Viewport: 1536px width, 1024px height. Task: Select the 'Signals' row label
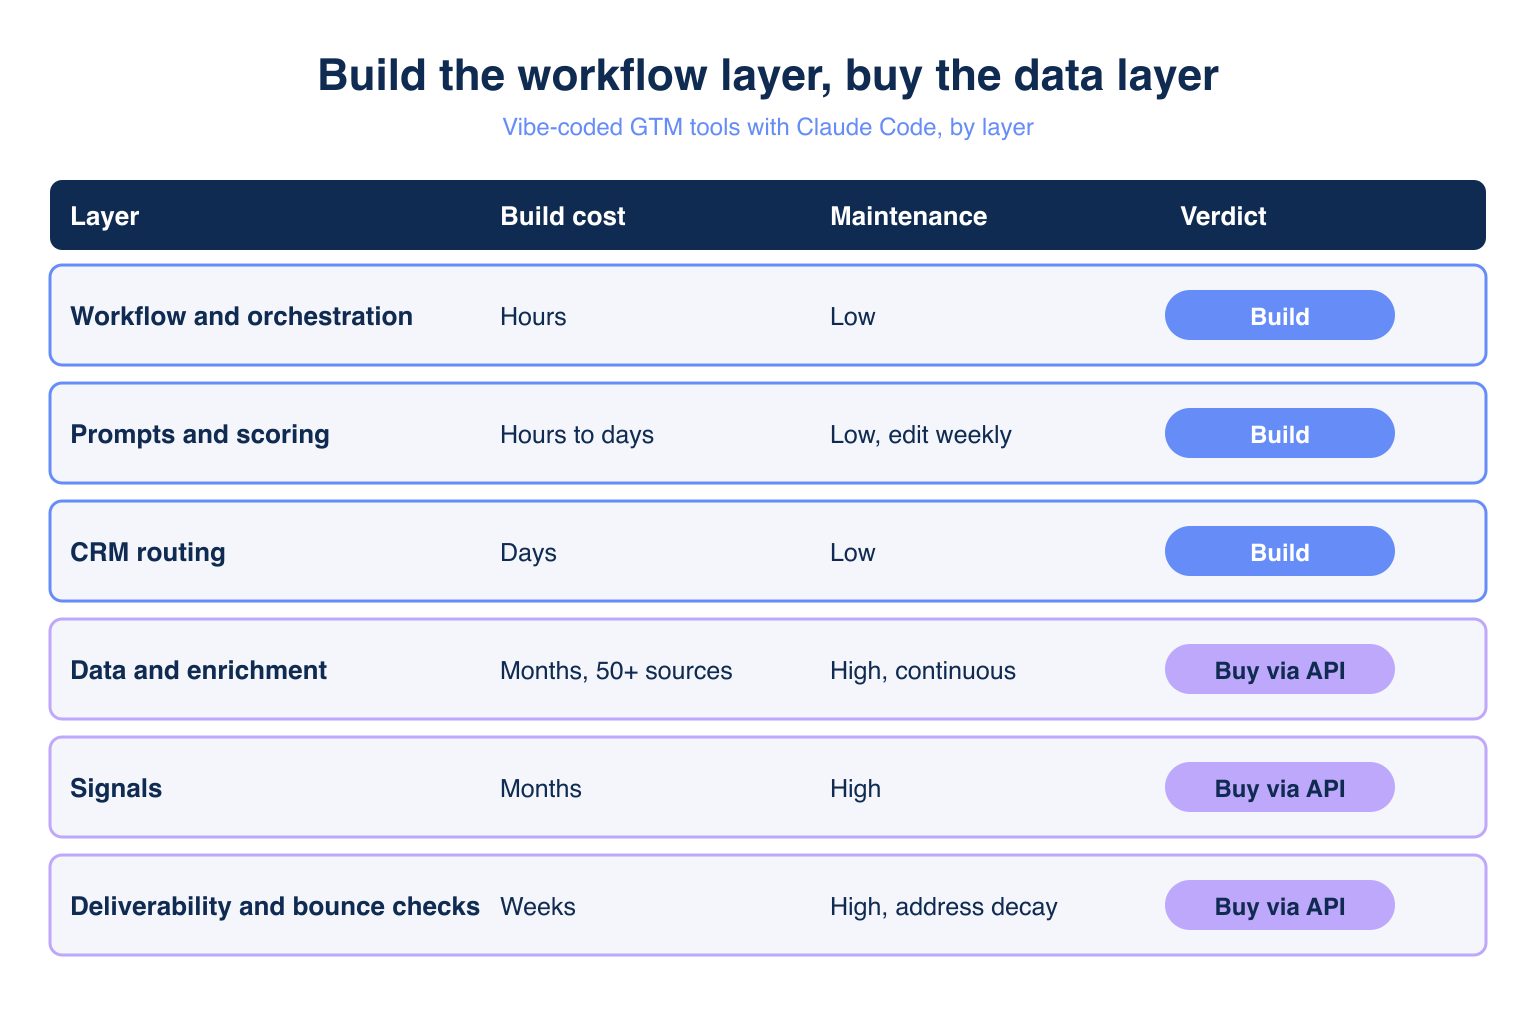[x=116, y=788]
